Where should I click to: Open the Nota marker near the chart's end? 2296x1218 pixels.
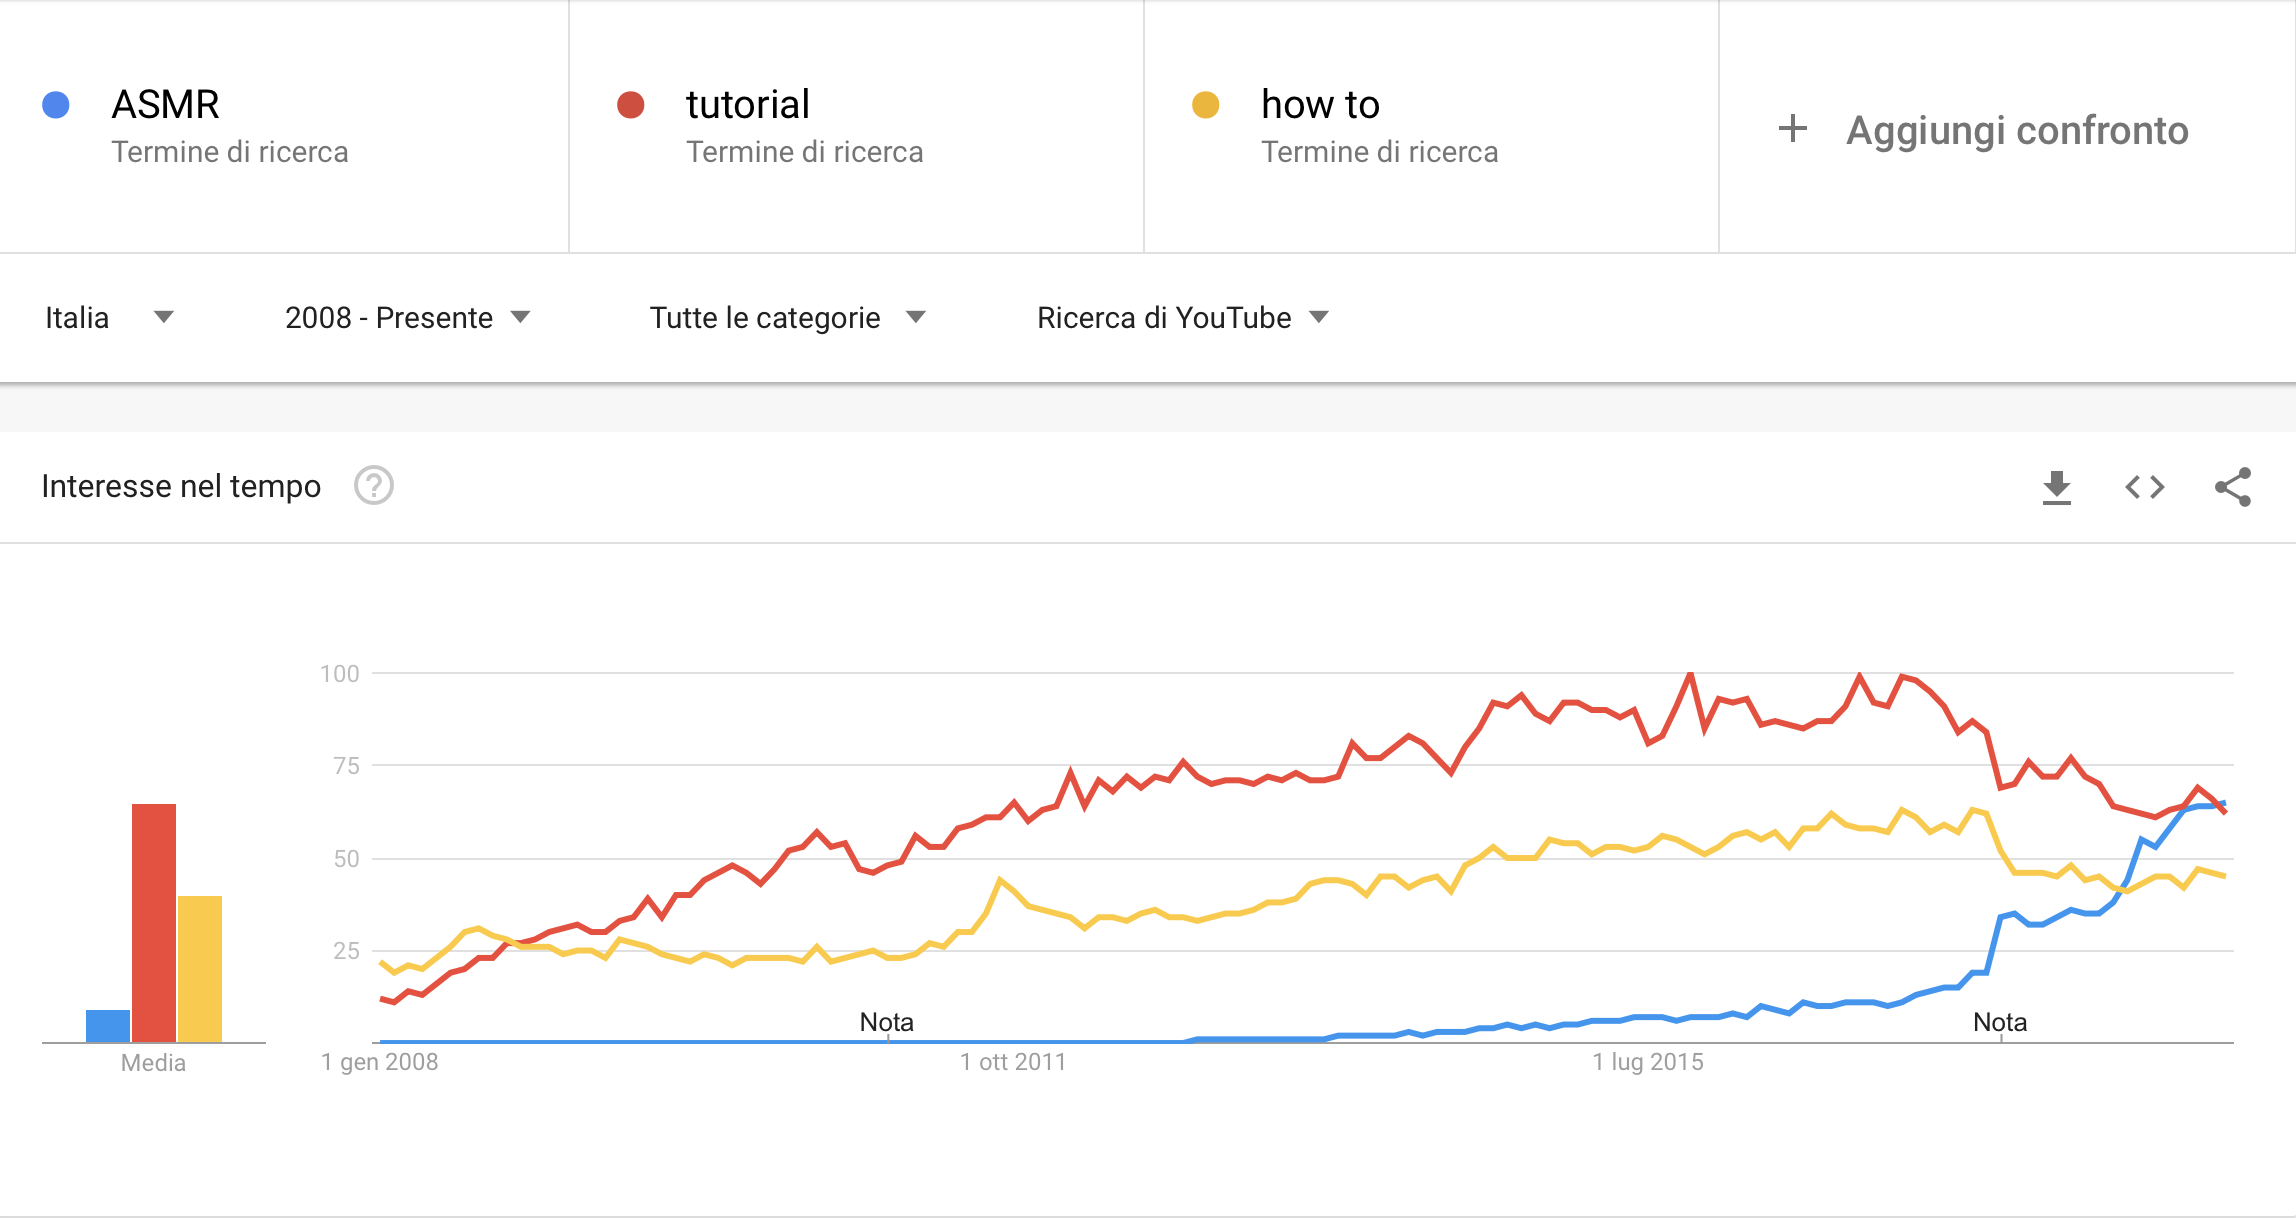(x=2000, y=1022)
